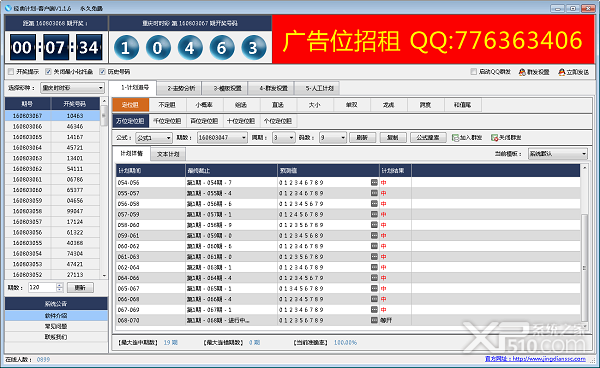Open the 周期 dropdown showing 3
Image resolution: width=600 pixels, height=368 pixels.
(x=284, y=138)
